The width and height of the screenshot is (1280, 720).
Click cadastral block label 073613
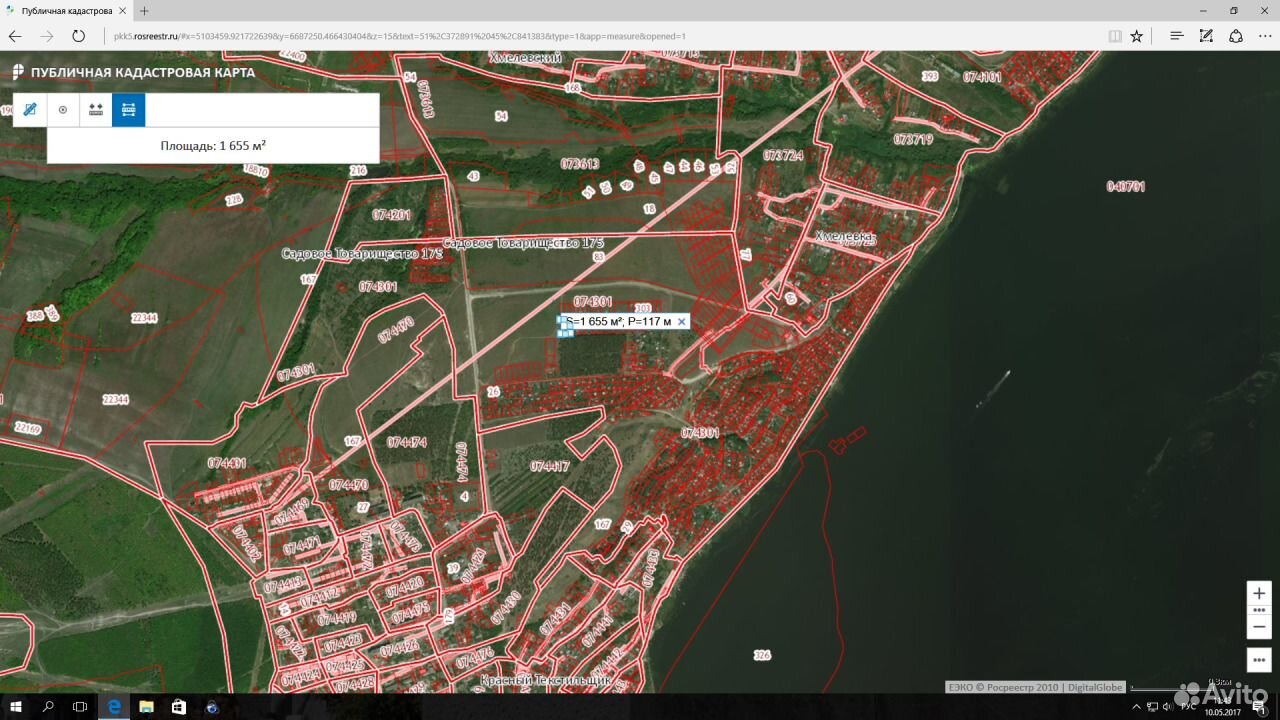coord(580,164)
